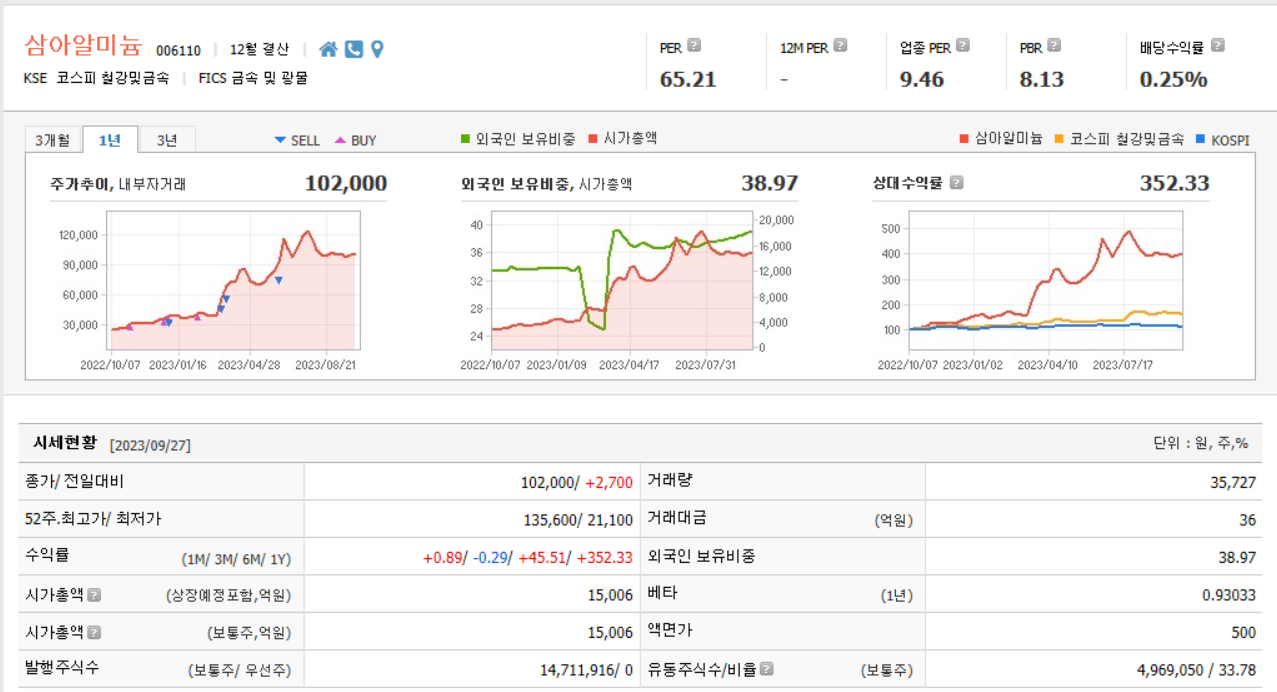Click the 거래량 value 35,727
The image size is (1277, 692).
click(1233, 482)
